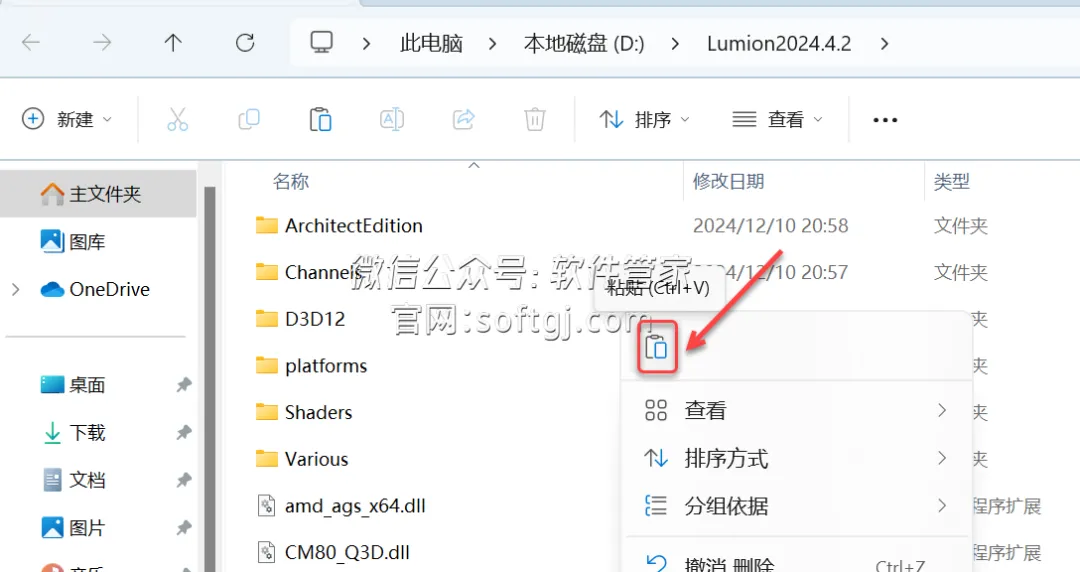Unpin 文档 from quick access
Viewport: 1080px width, 572px height.
tap(184, 480)
